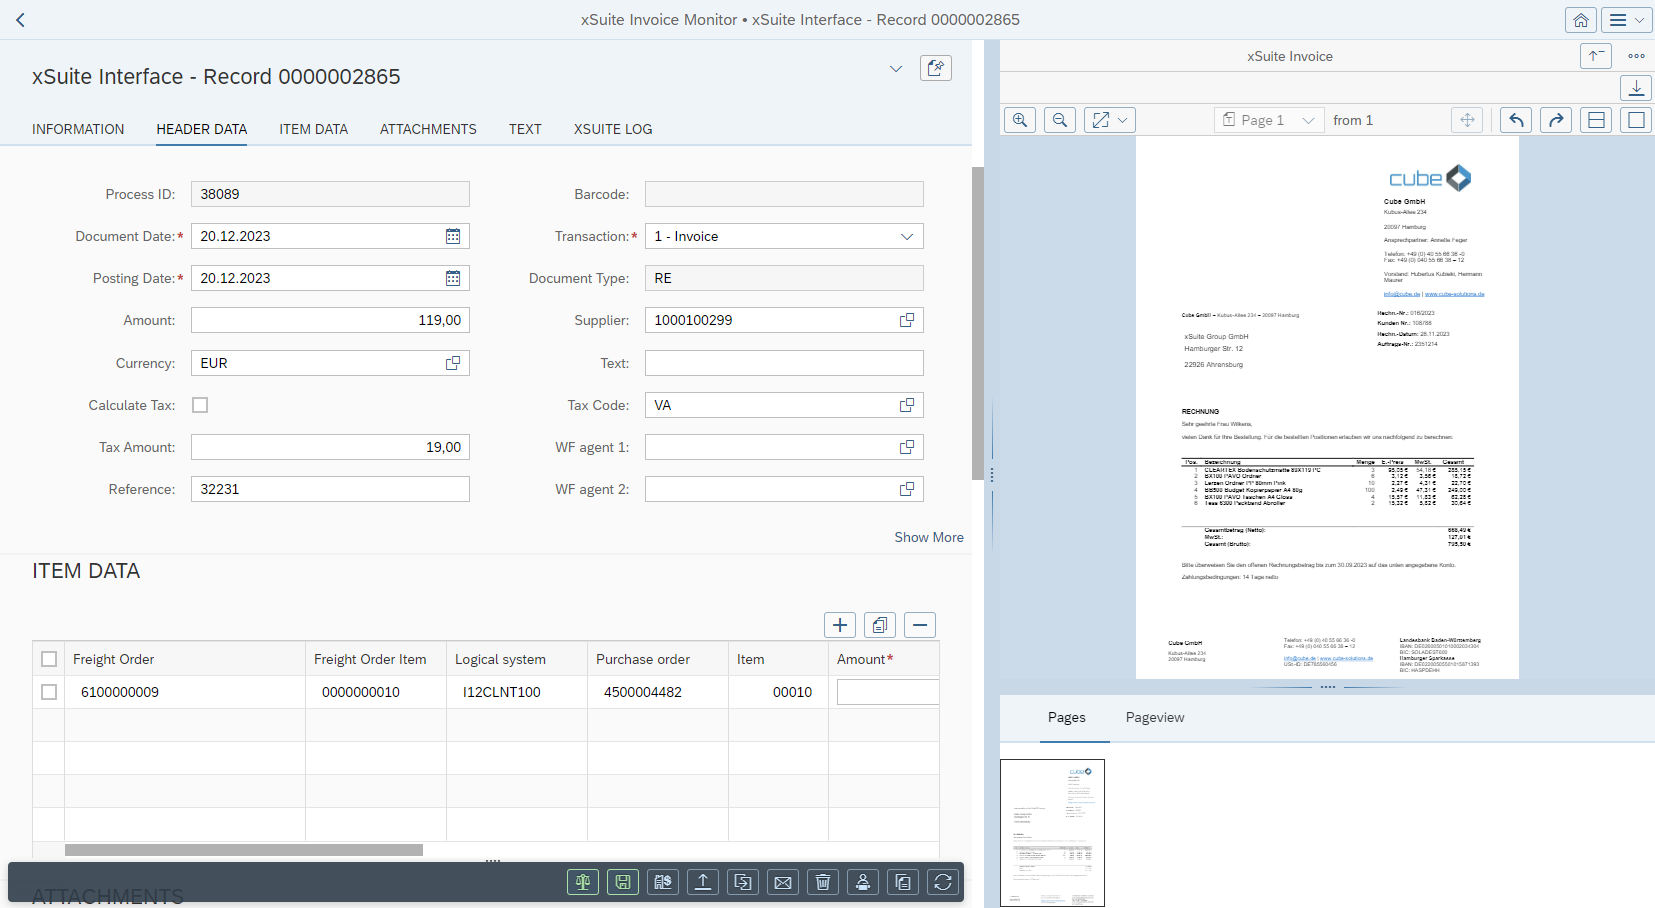Click the download icon above the invoice viewer

[x=1637, y=88]
